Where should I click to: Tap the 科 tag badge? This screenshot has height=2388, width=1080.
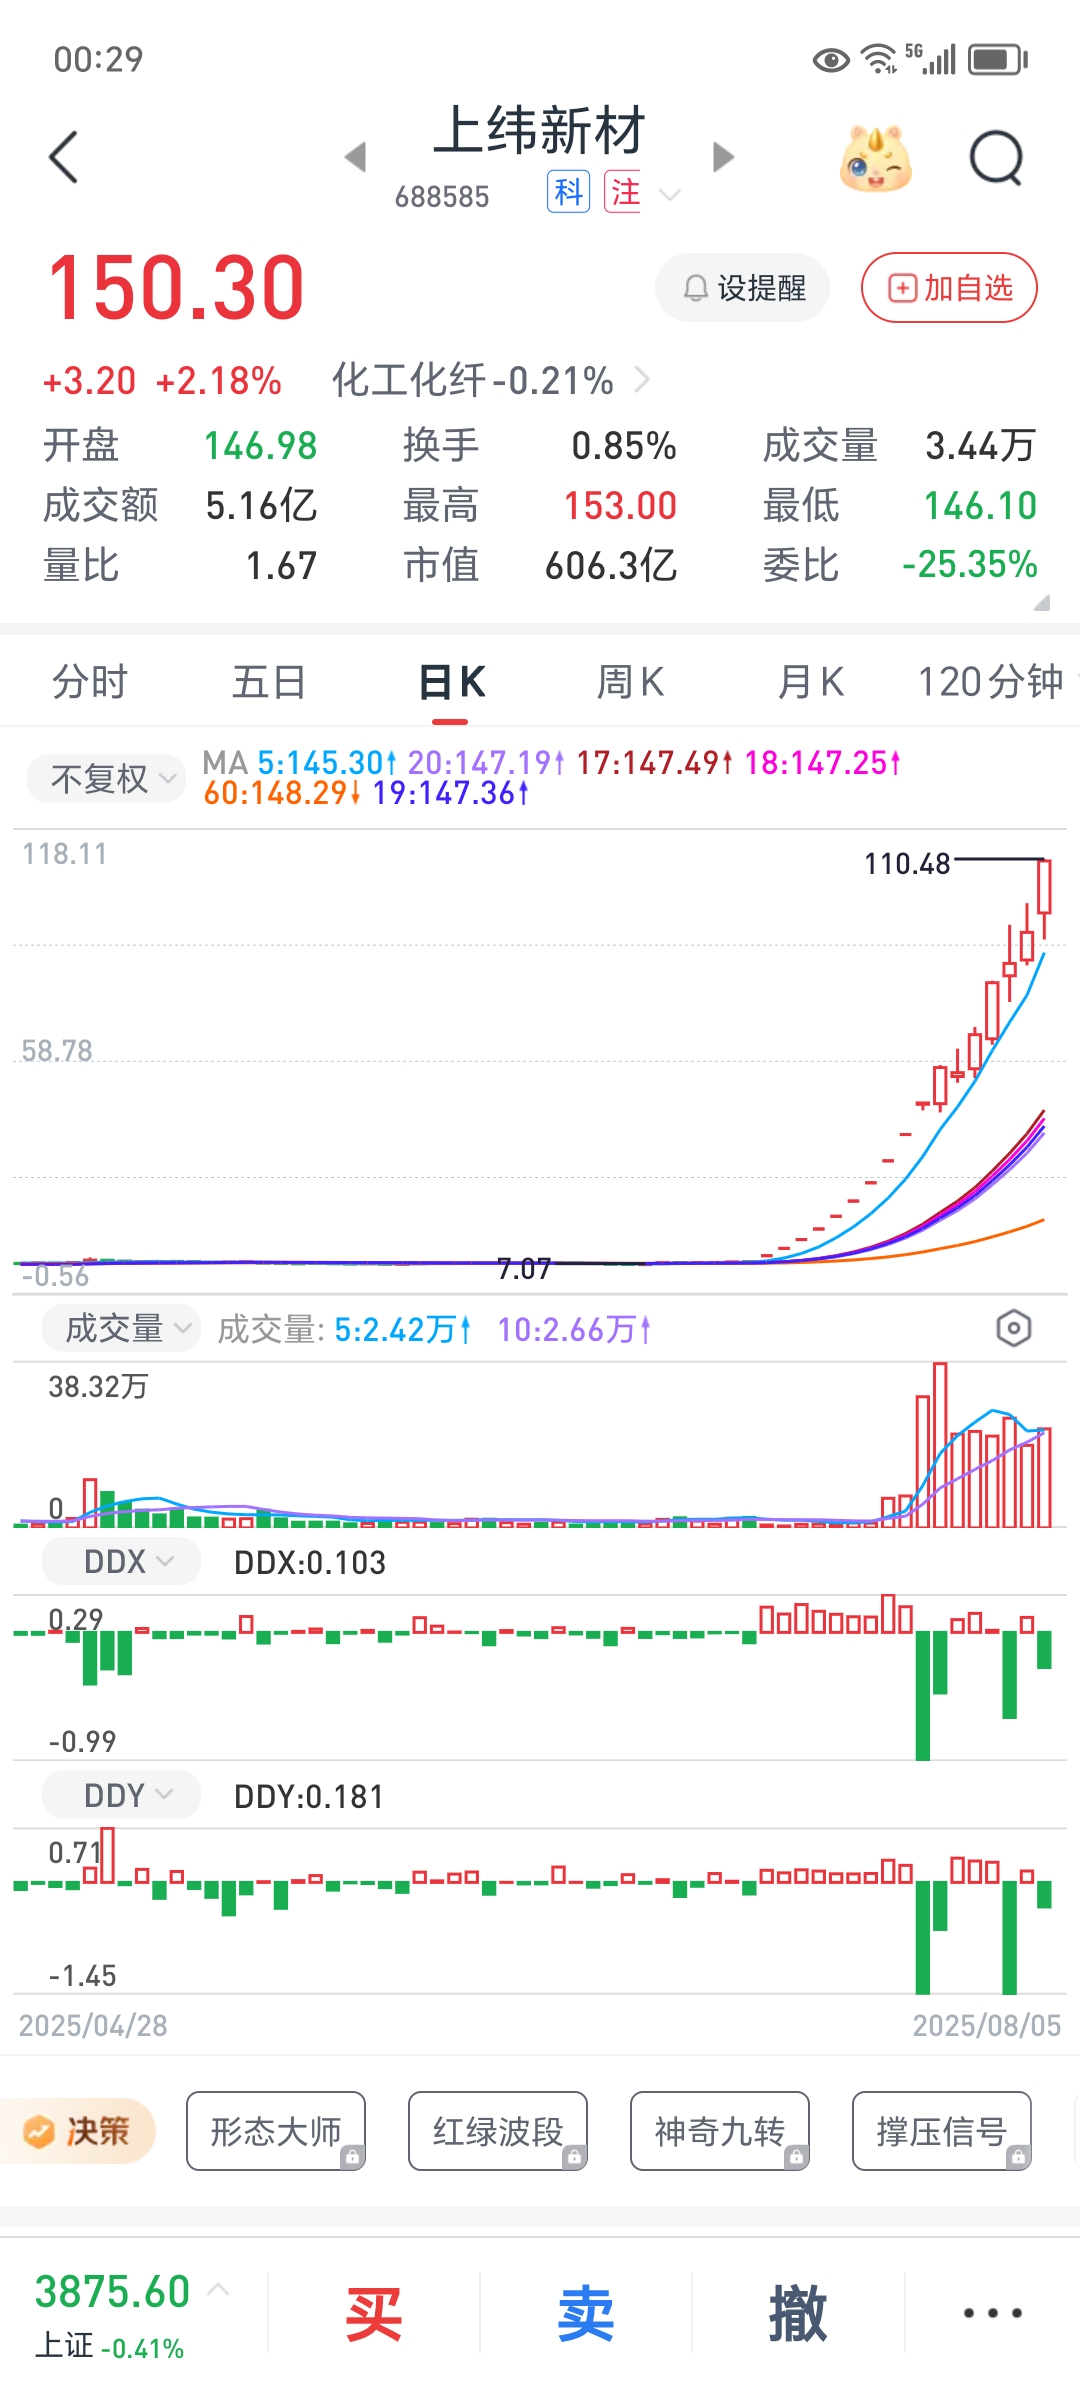click(568, 191)
